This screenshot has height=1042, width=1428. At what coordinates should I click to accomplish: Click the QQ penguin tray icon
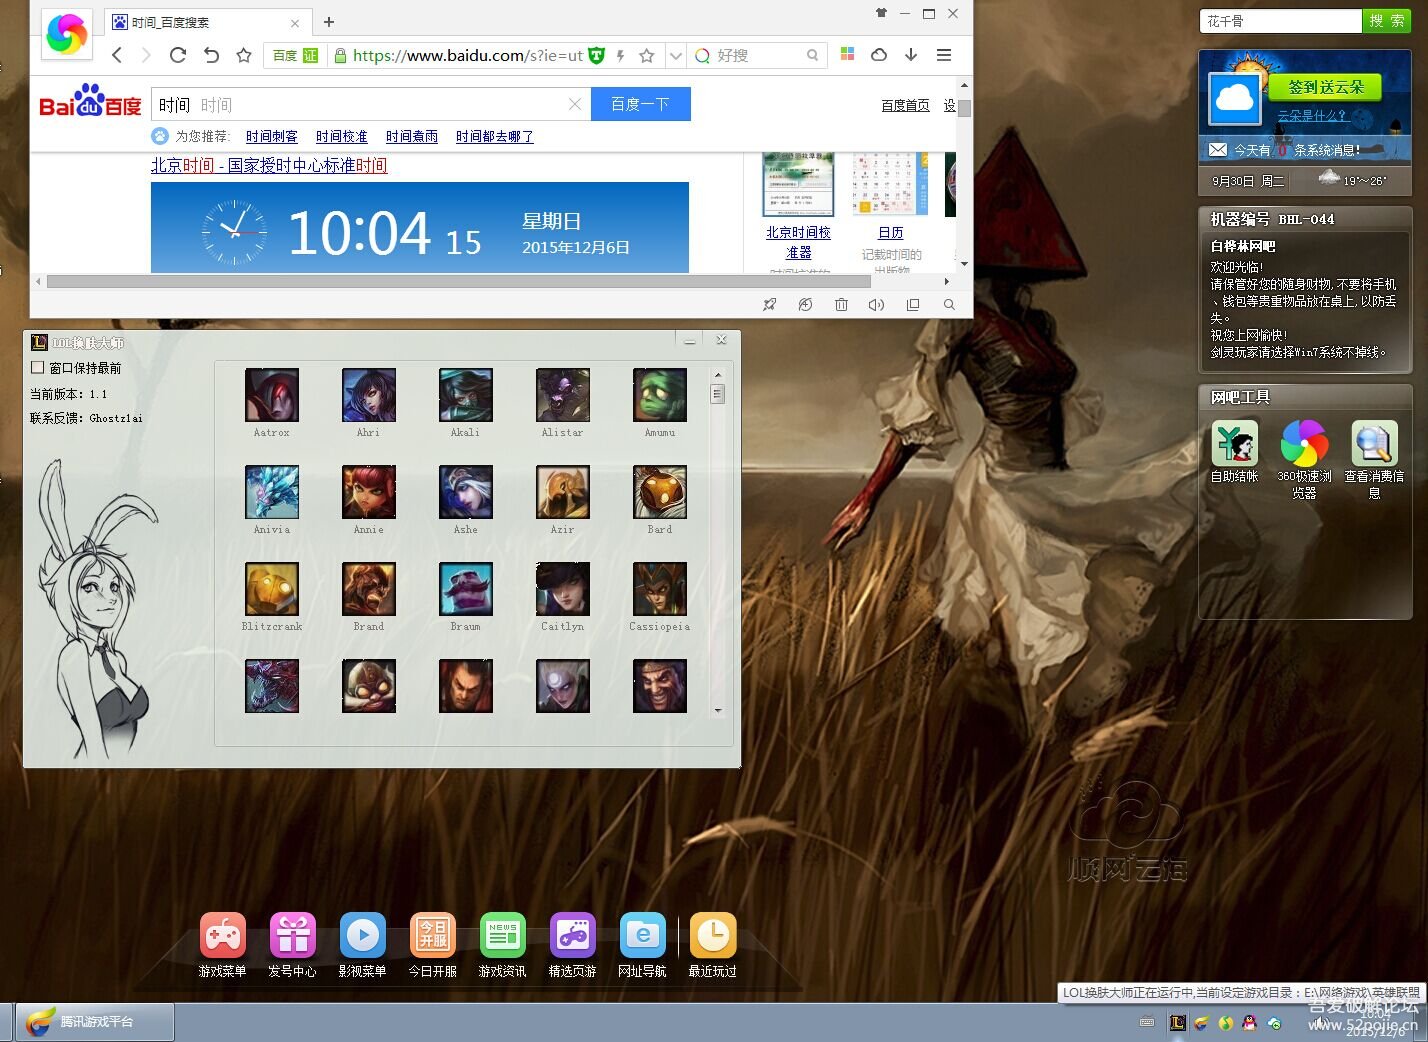(x=1249, y=1022)
